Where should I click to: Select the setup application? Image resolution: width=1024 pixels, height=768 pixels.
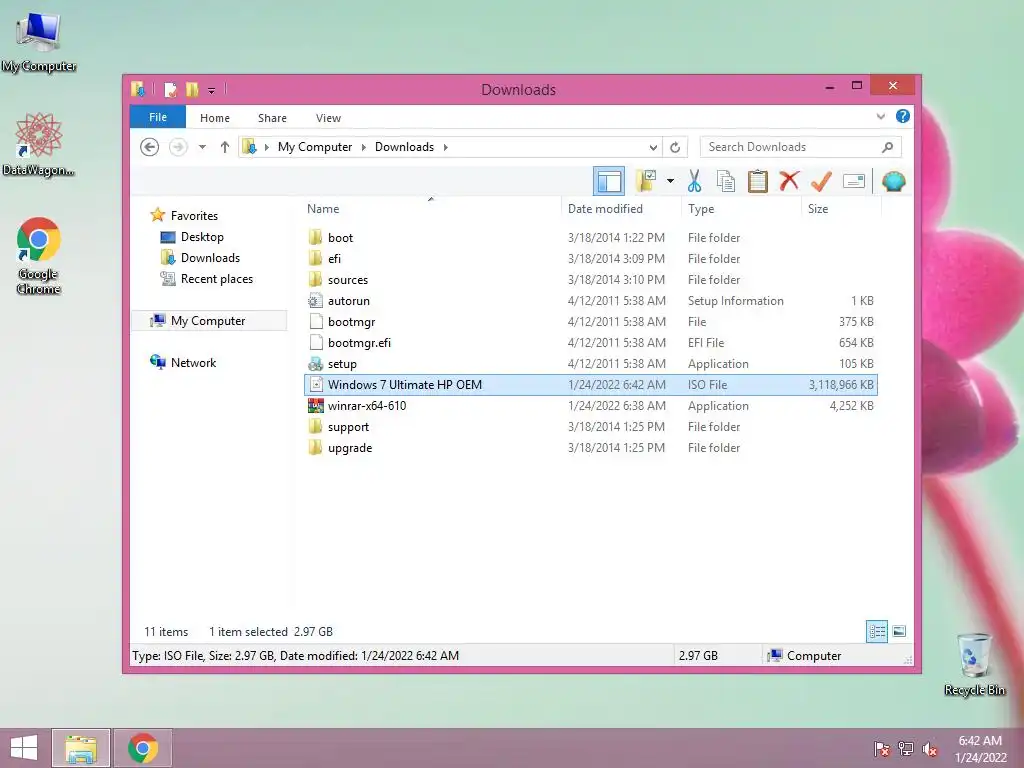click(x=591, y=364)
